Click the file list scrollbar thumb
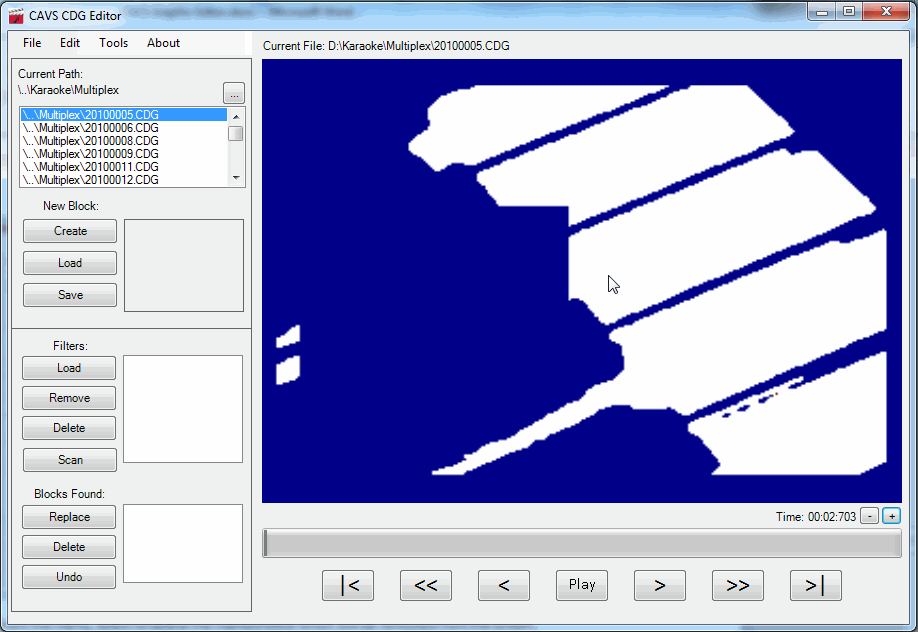Viewport: 918px width, 632px height. (236, 134)
